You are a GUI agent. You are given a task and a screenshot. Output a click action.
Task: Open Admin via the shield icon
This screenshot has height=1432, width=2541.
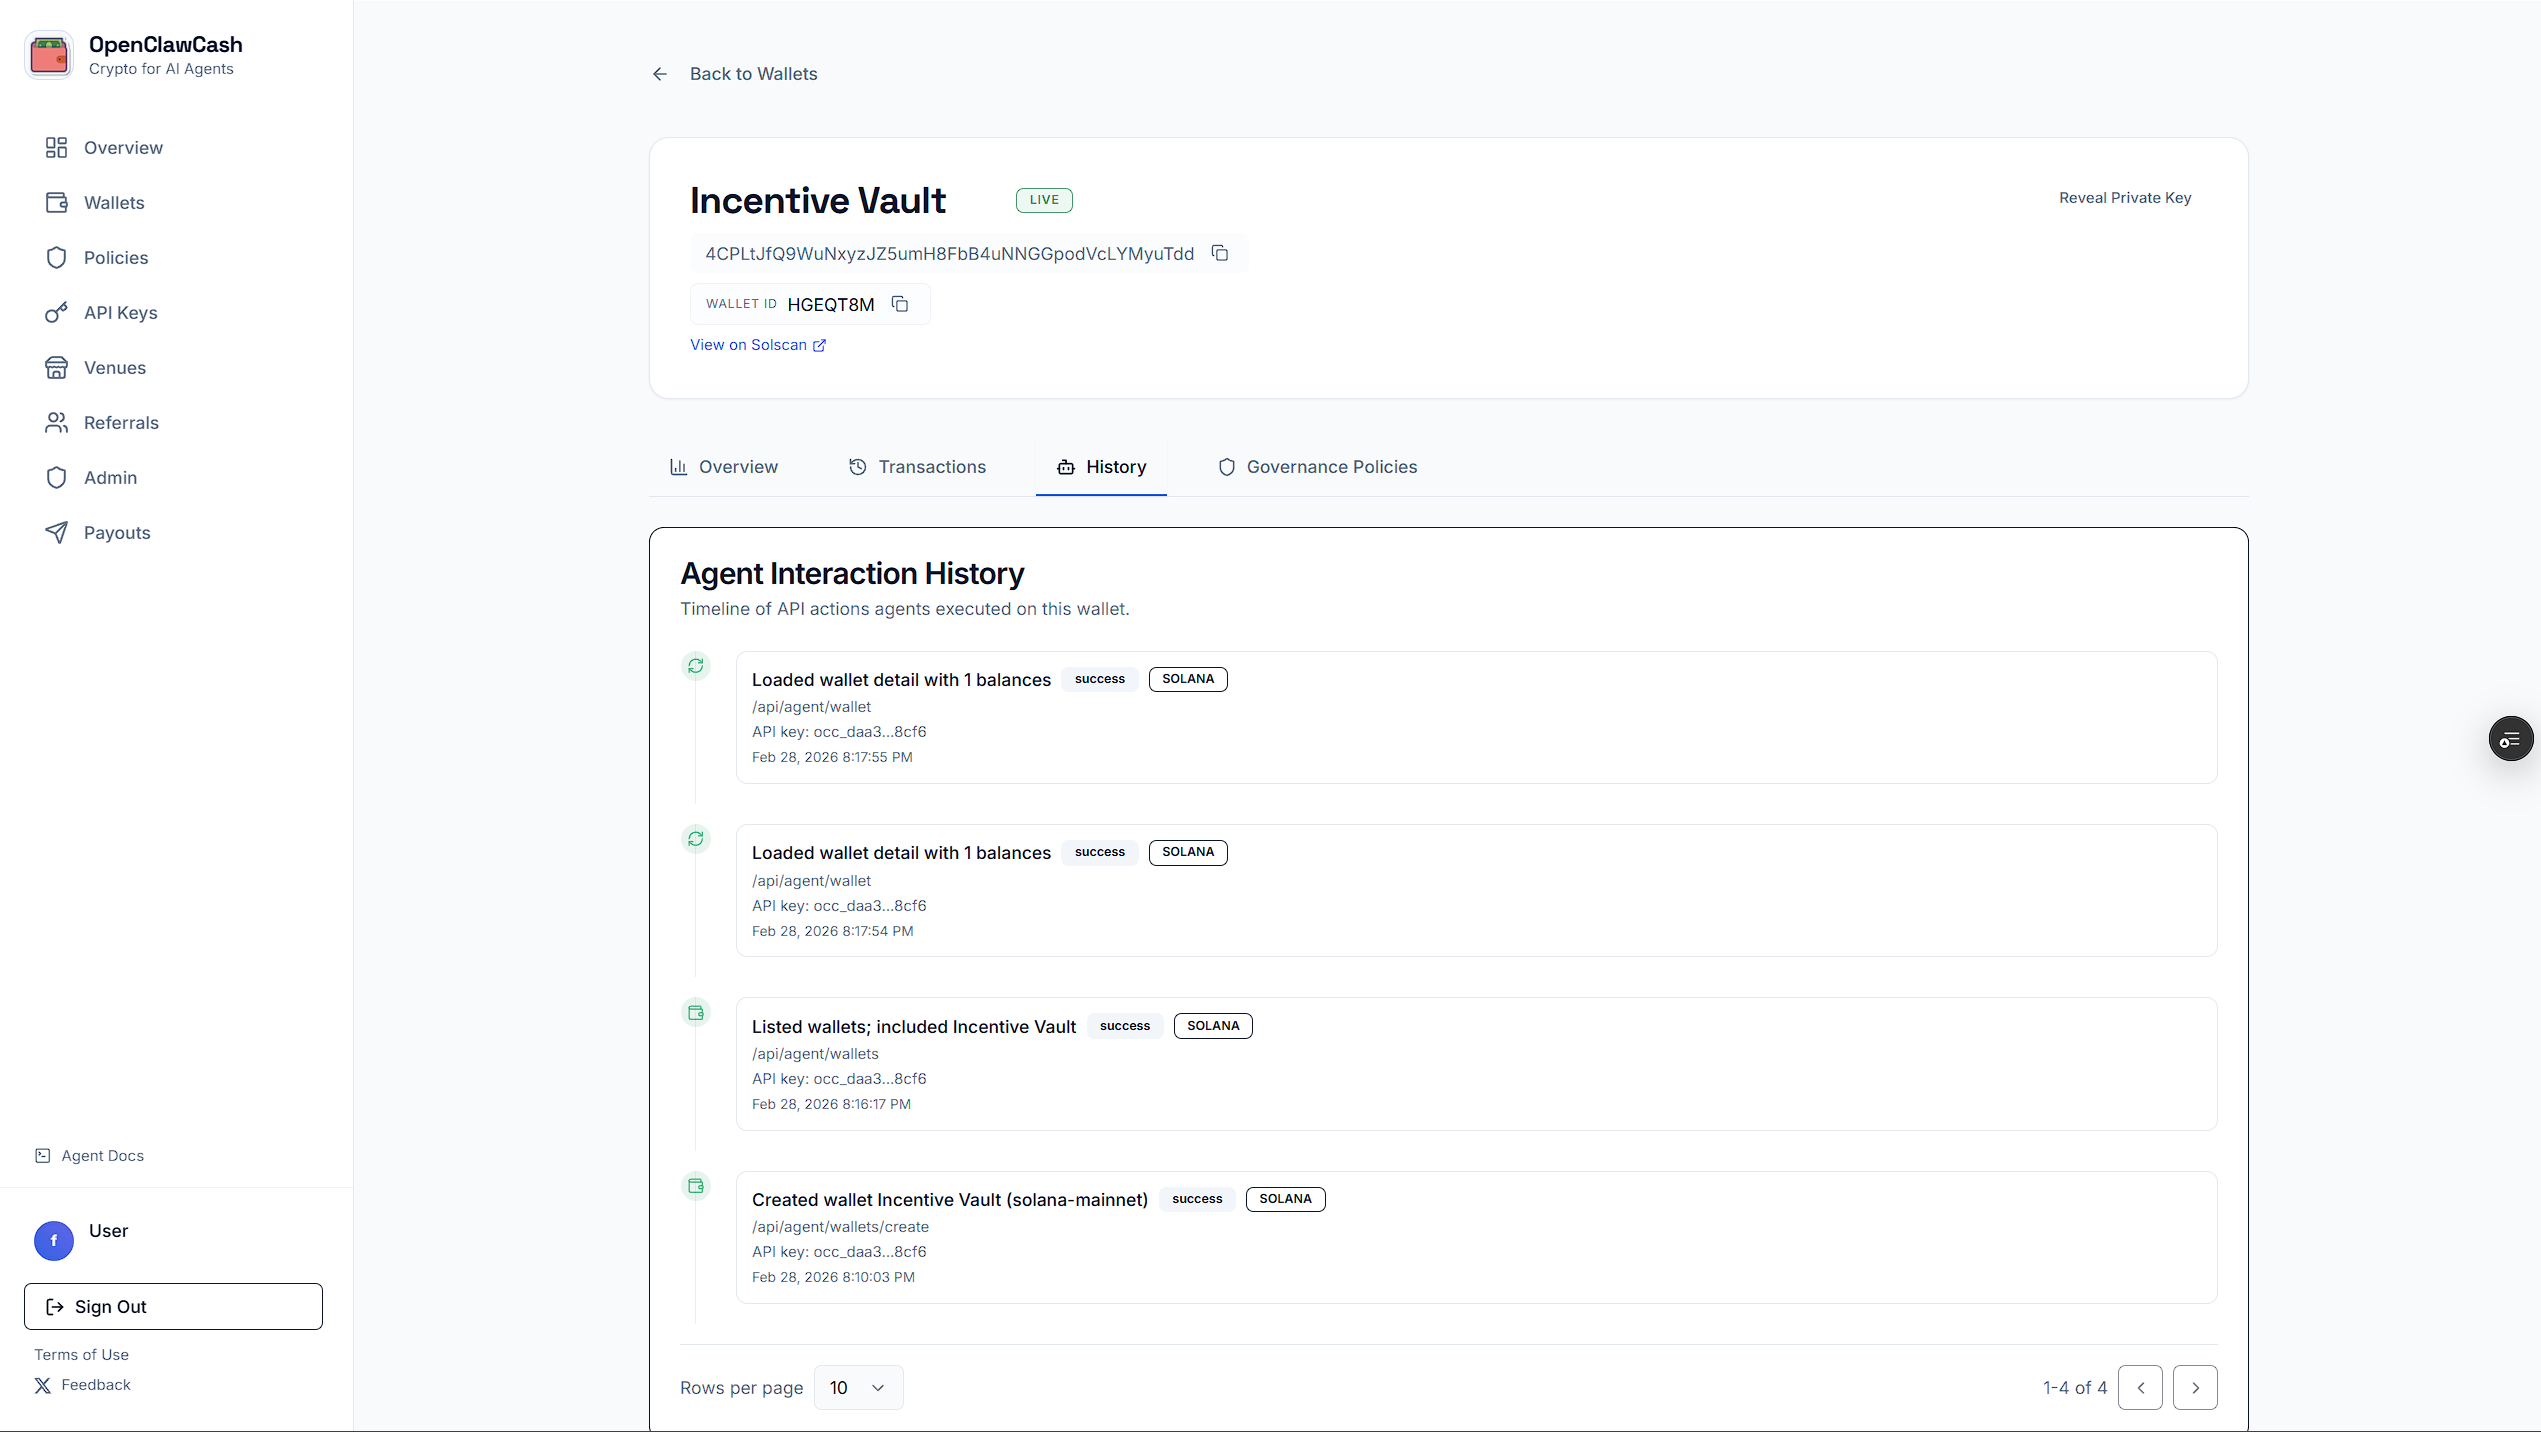coord(57,477)
